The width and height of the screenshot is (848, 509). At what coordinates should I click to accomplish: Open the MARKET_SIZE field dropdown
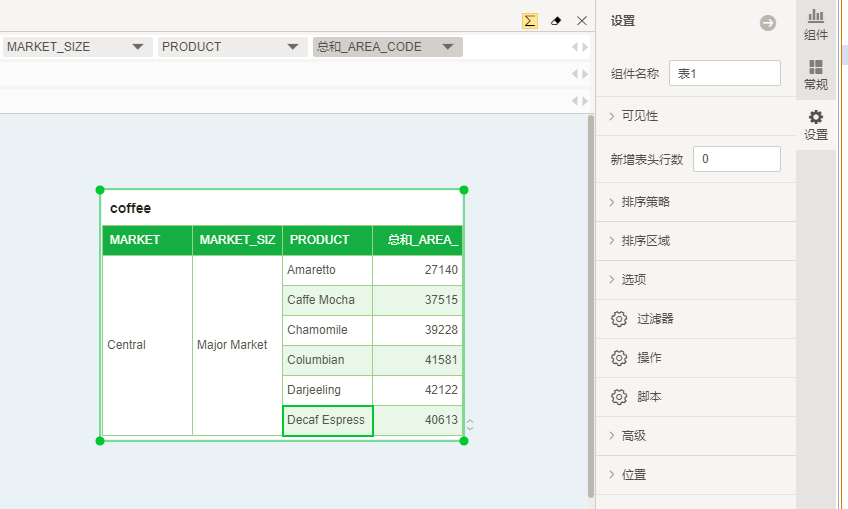(137, 47)
